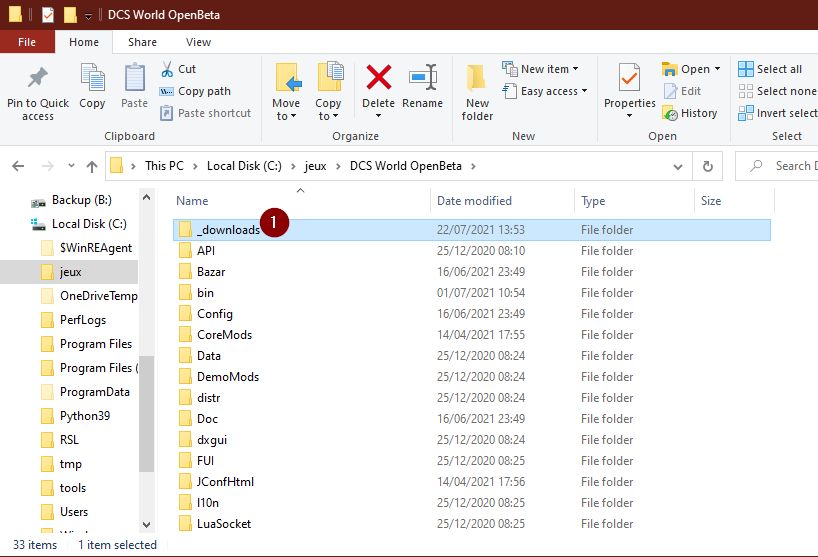818x557 pixels.
Task: Open the History option in ribbon
Action: [690, 113]
